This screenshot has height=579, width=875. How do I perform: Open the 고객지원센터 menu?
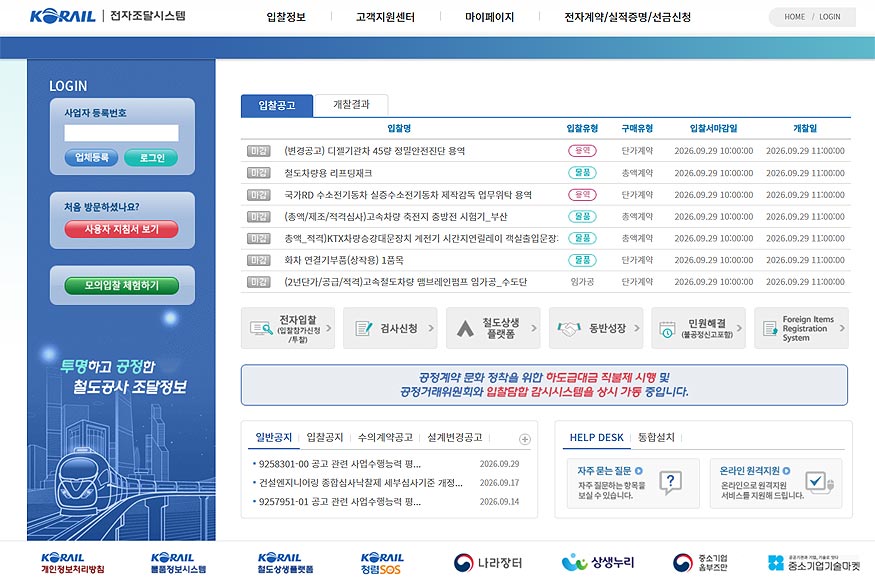[x=385, y=17]
